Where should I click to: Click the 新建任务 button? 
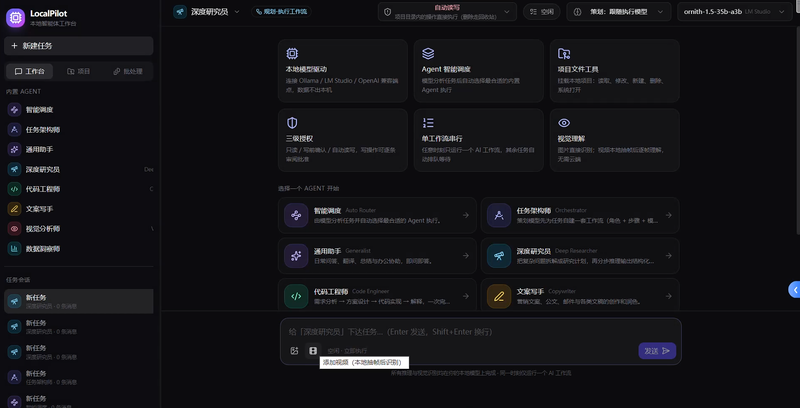click(79, 46)
